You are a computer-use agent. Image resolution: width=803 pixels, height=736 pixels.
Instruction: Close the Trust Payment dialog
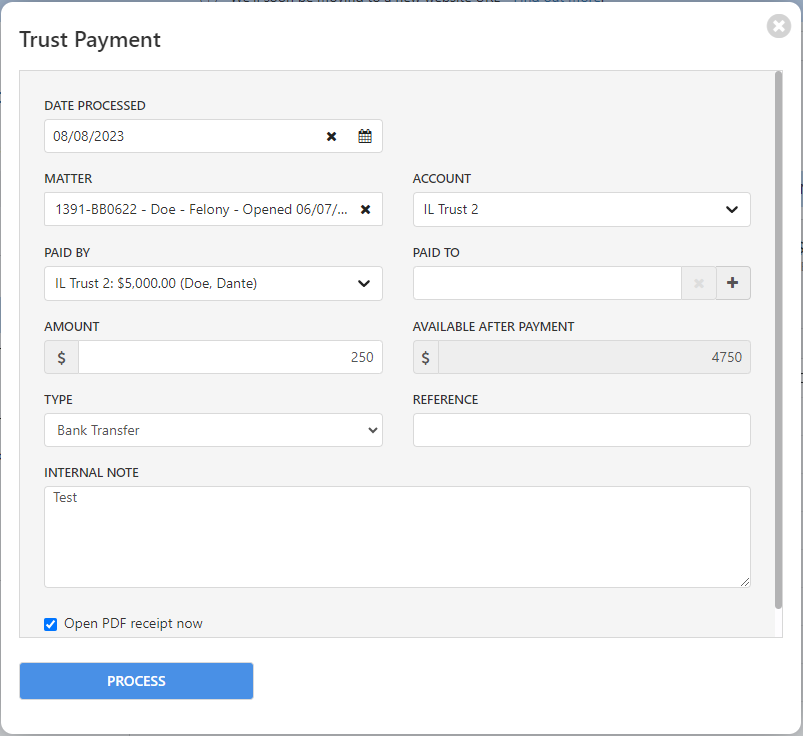click(778, 26)
